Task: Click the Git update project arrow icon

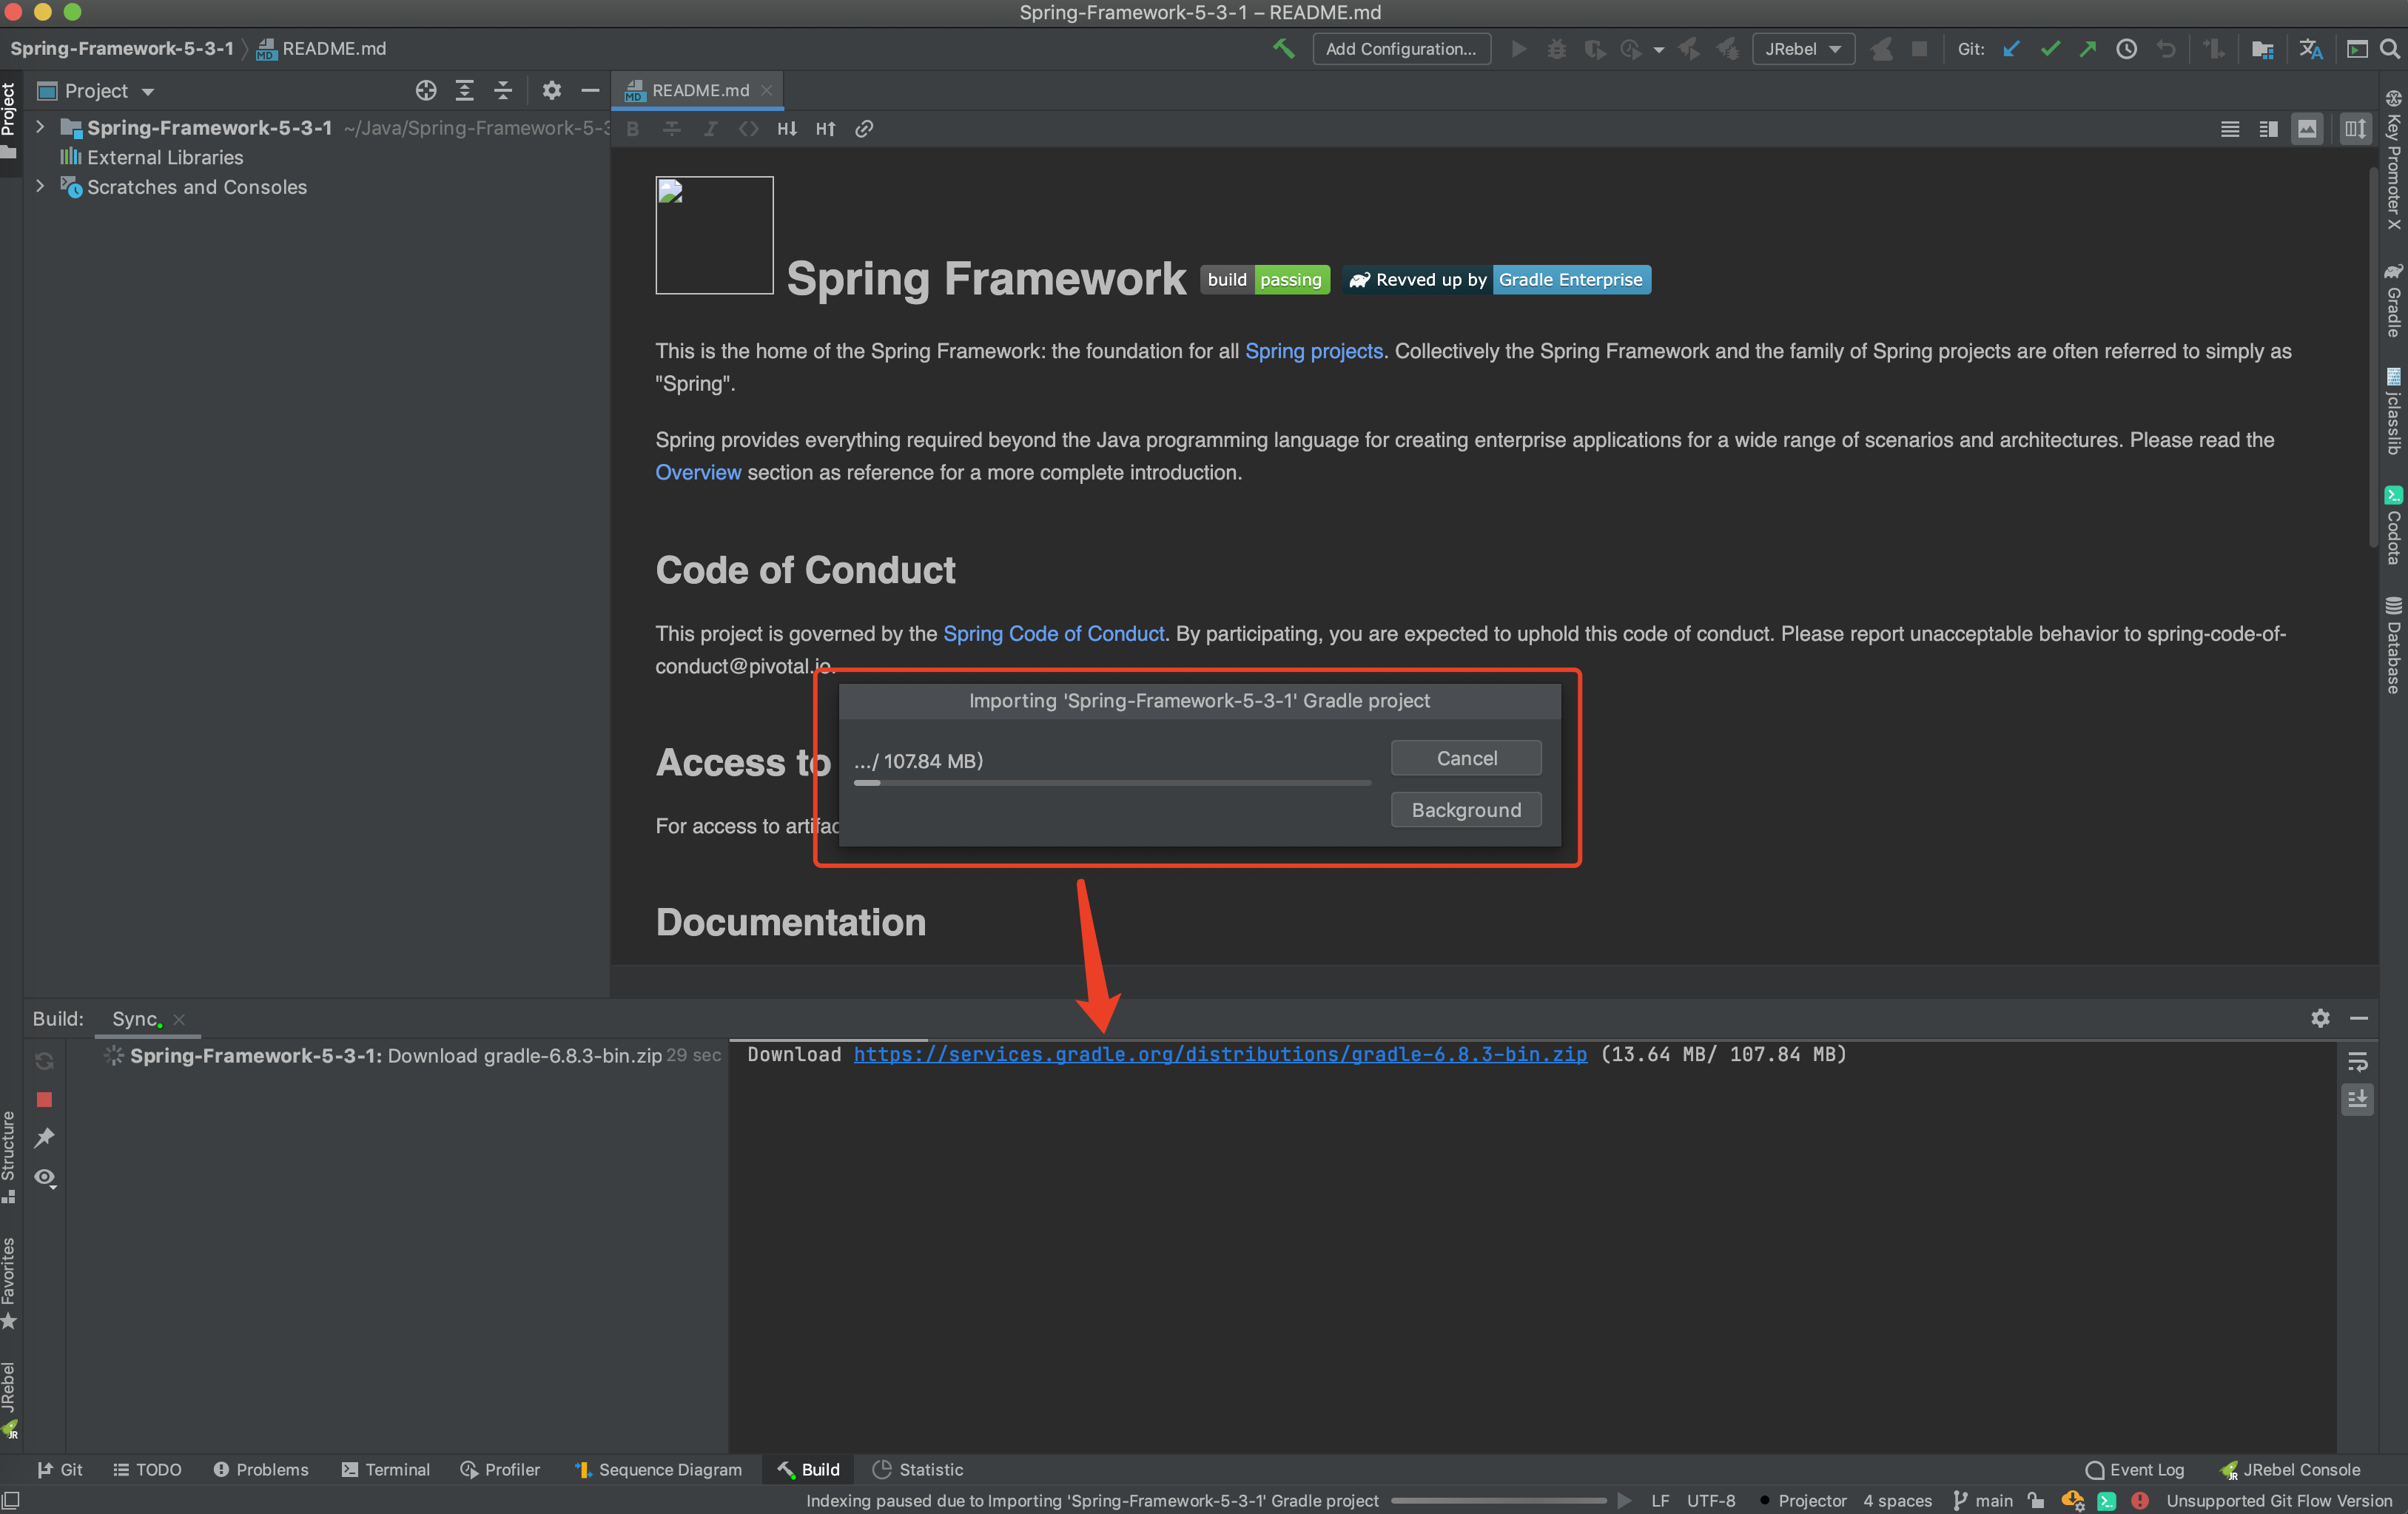Action: [2011, 48]
